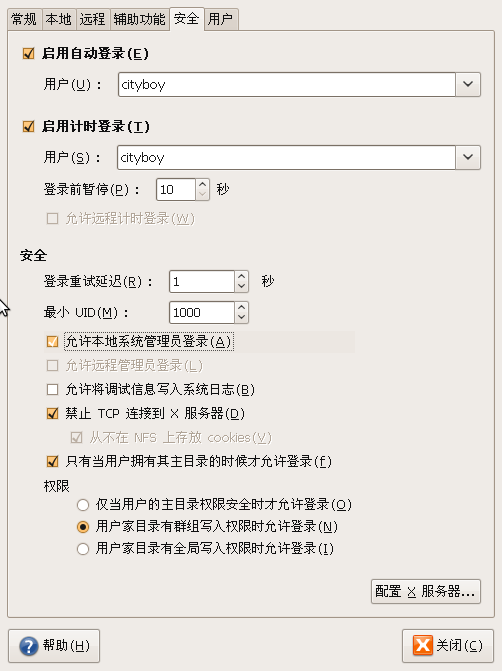502x671 pixels.
Task: Disable 允许本地系统管理员登录 checkbox
Action: coord(52,341)
